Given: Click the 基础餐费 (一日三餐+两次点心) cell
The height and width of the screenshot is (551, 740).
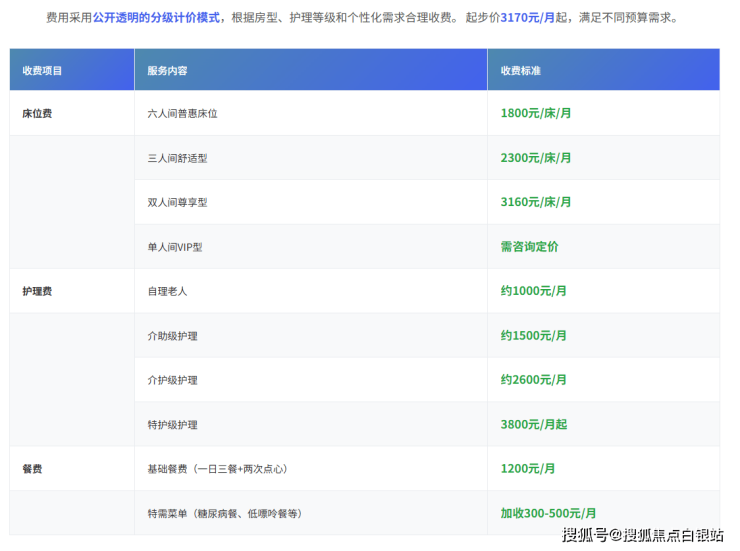Looking at the screenshot, I should pos(217,469).
